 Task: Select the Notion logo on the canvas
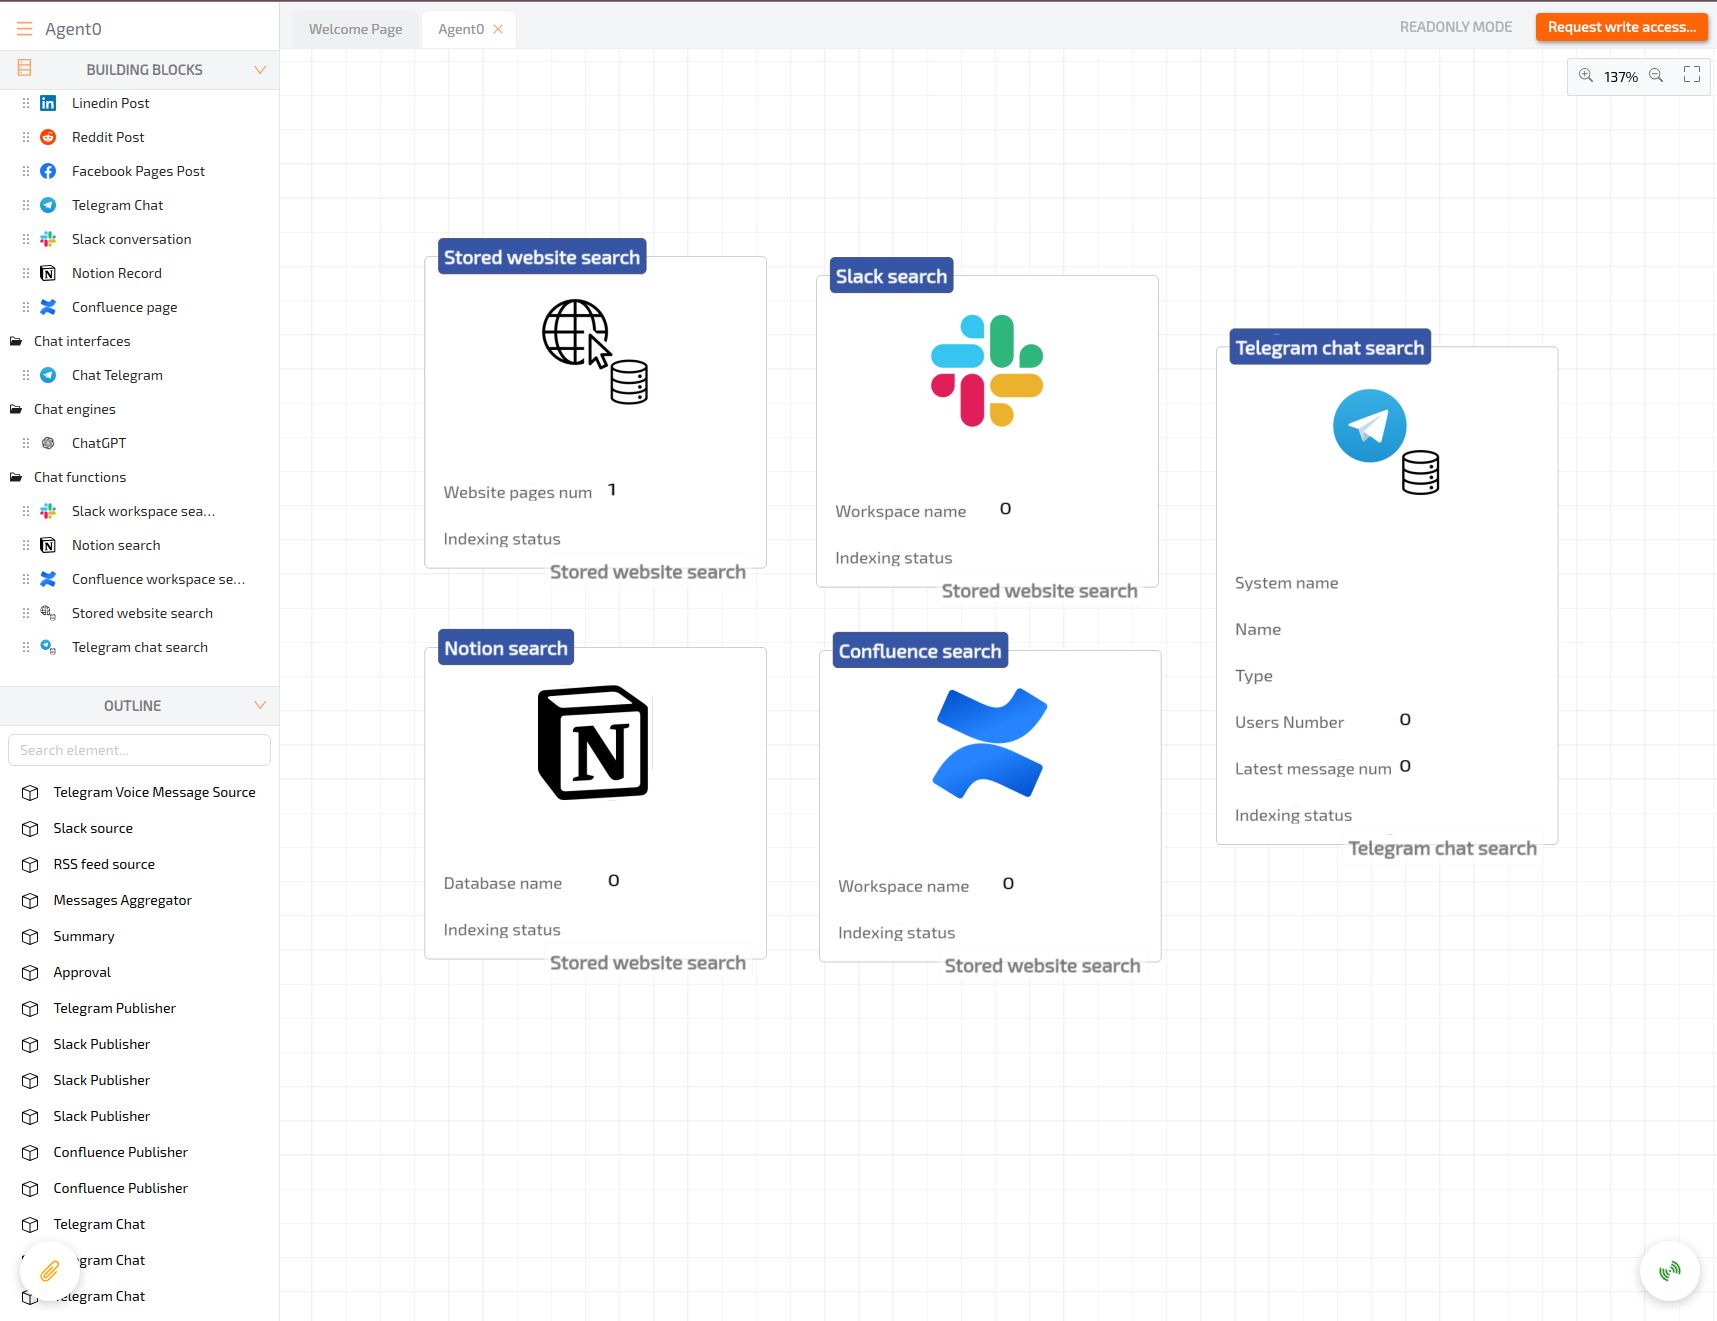[594, 743]
